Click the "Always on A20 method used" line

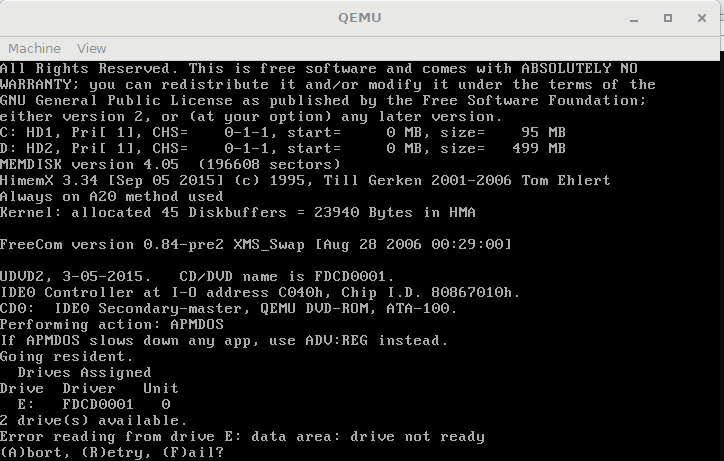pos(112,196)
